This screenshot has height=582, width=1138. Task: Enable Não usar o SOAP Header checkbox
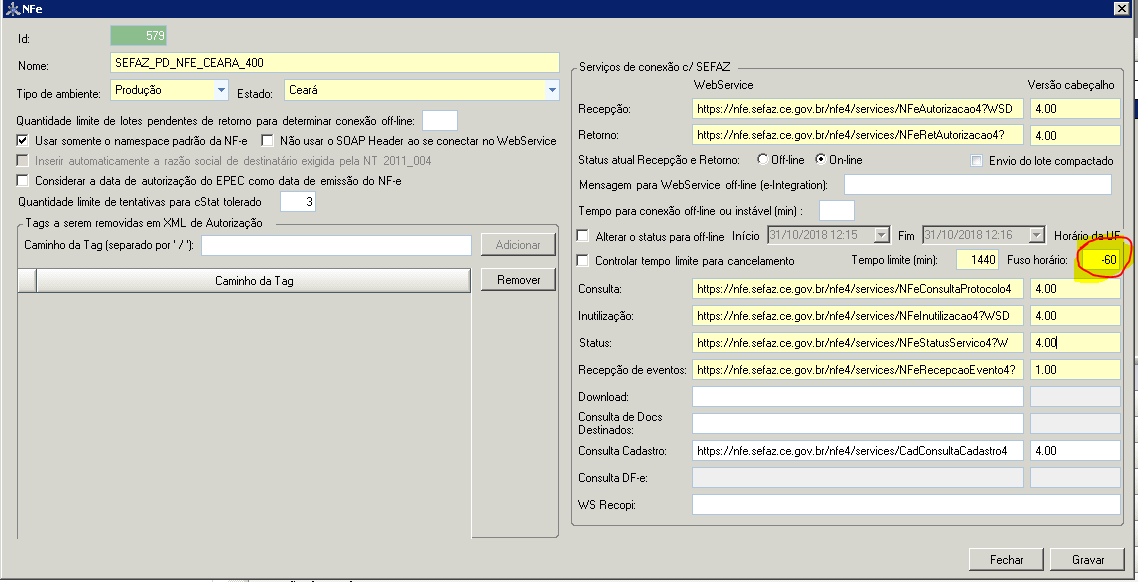pyautogui.click(x=266, y=140)
